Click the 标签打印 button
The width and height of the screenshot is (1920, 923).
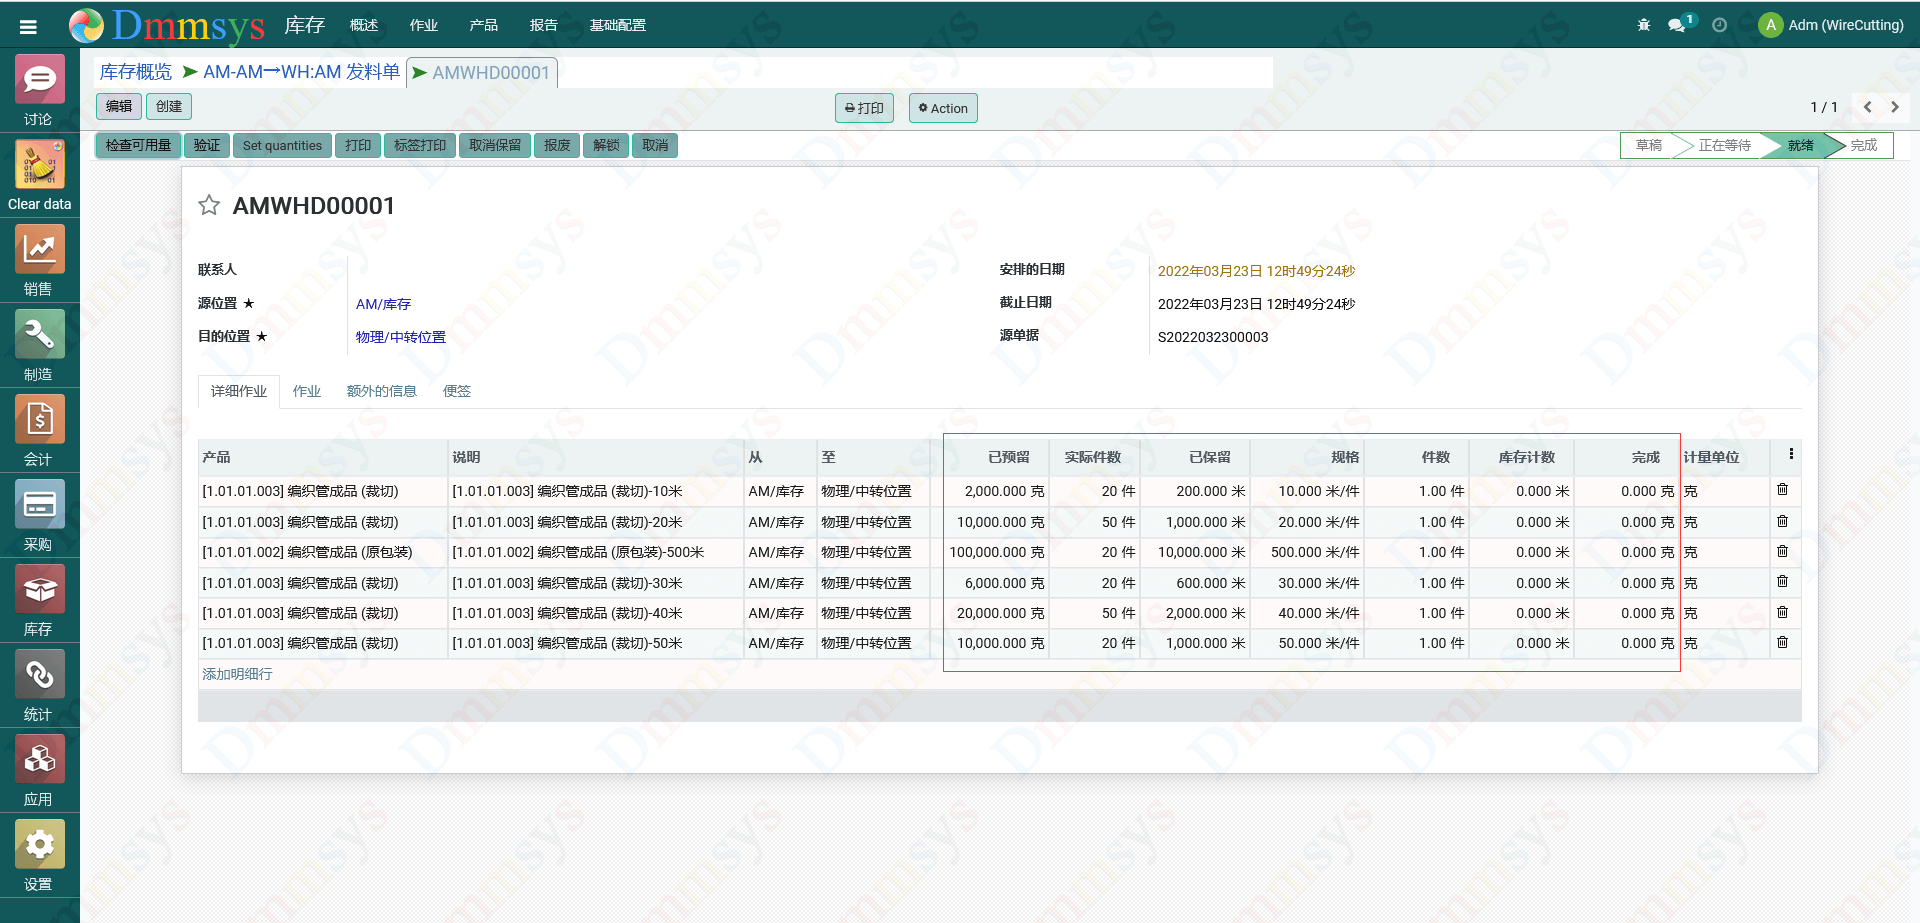[x=420, y=145]
